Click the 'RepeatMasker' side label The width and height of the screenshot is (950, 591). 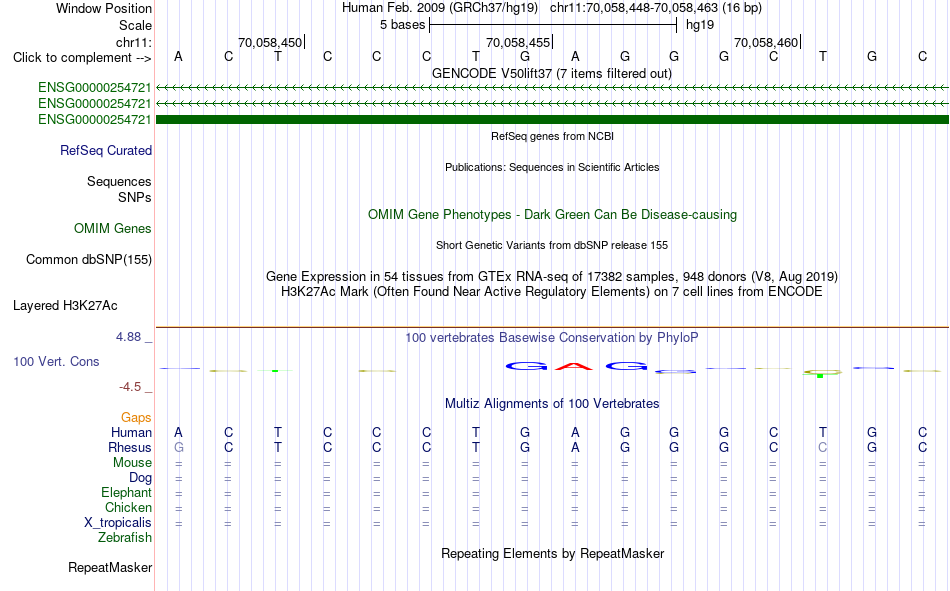point(110,567)
